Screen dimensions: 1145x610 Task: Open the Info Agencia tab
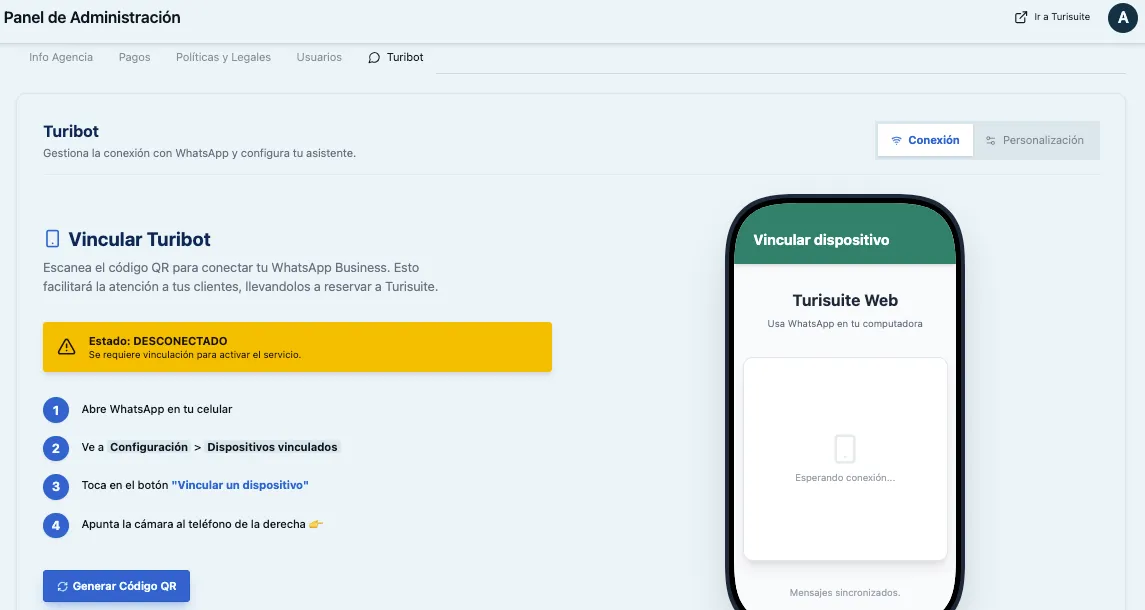[x=61, y=57]
